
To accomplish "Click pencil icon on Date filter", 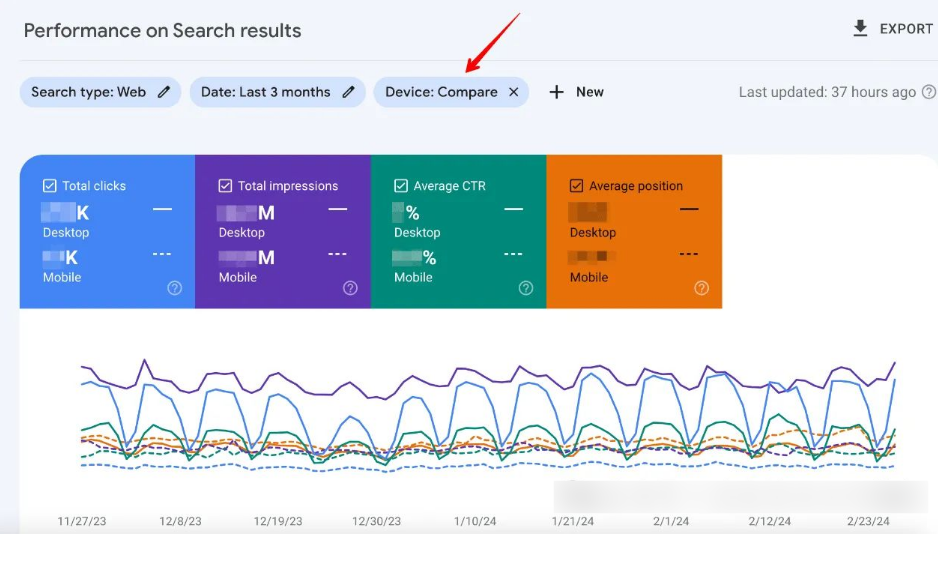I will pyautogui.click(x=348, y=92).
